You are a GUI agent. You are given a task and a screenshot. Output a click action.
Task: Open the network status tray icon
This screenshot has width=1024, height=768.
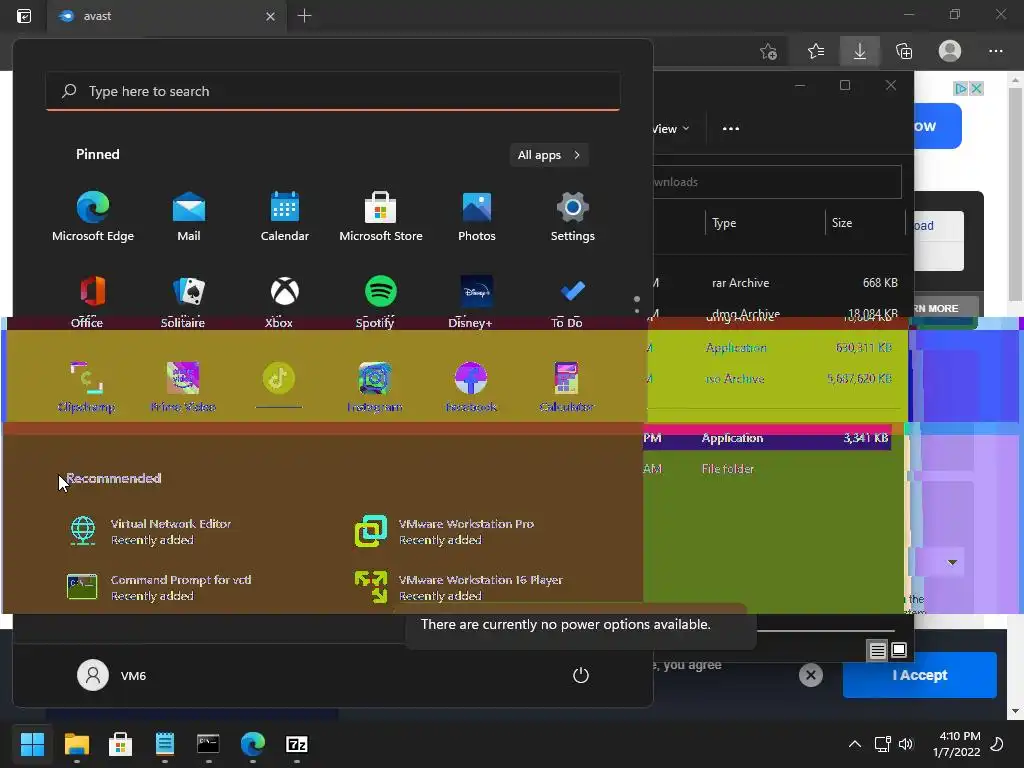click(882, 744)
